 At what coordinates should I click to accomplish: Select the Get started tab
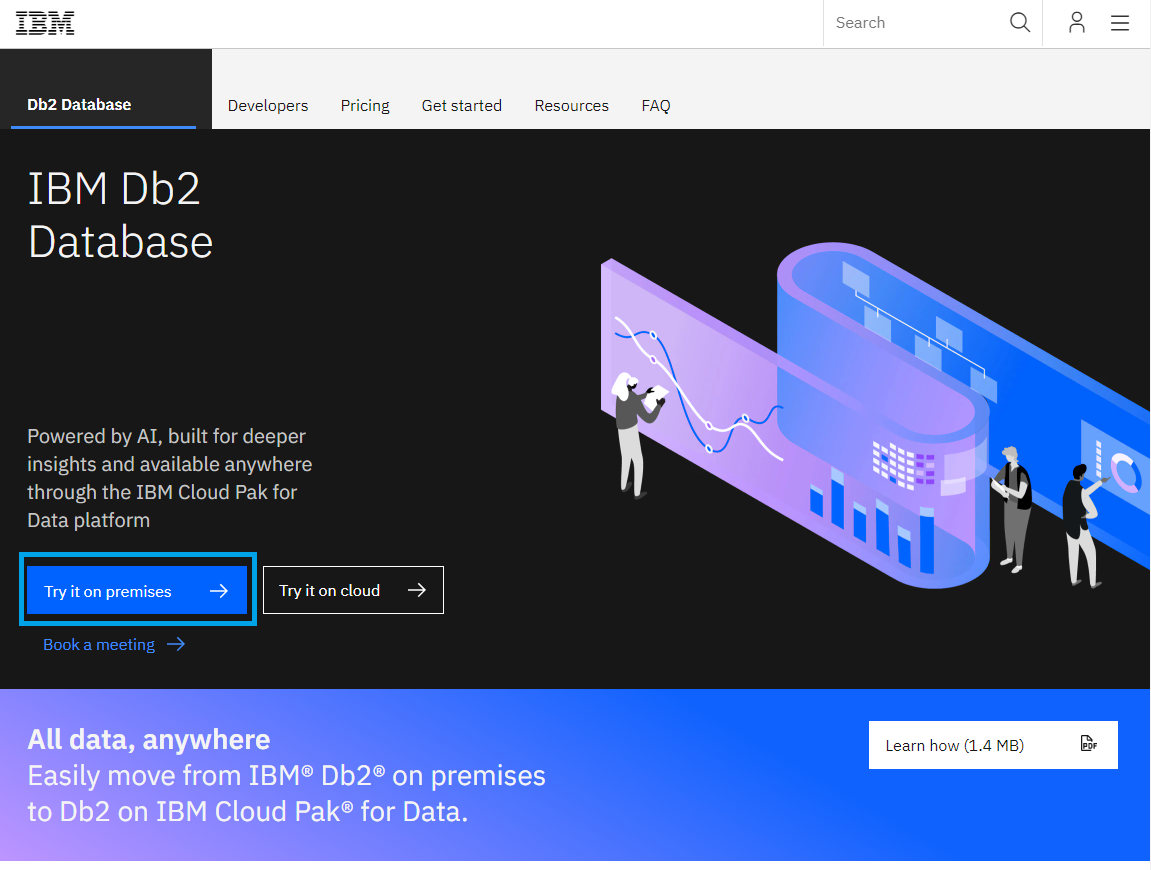461,105
